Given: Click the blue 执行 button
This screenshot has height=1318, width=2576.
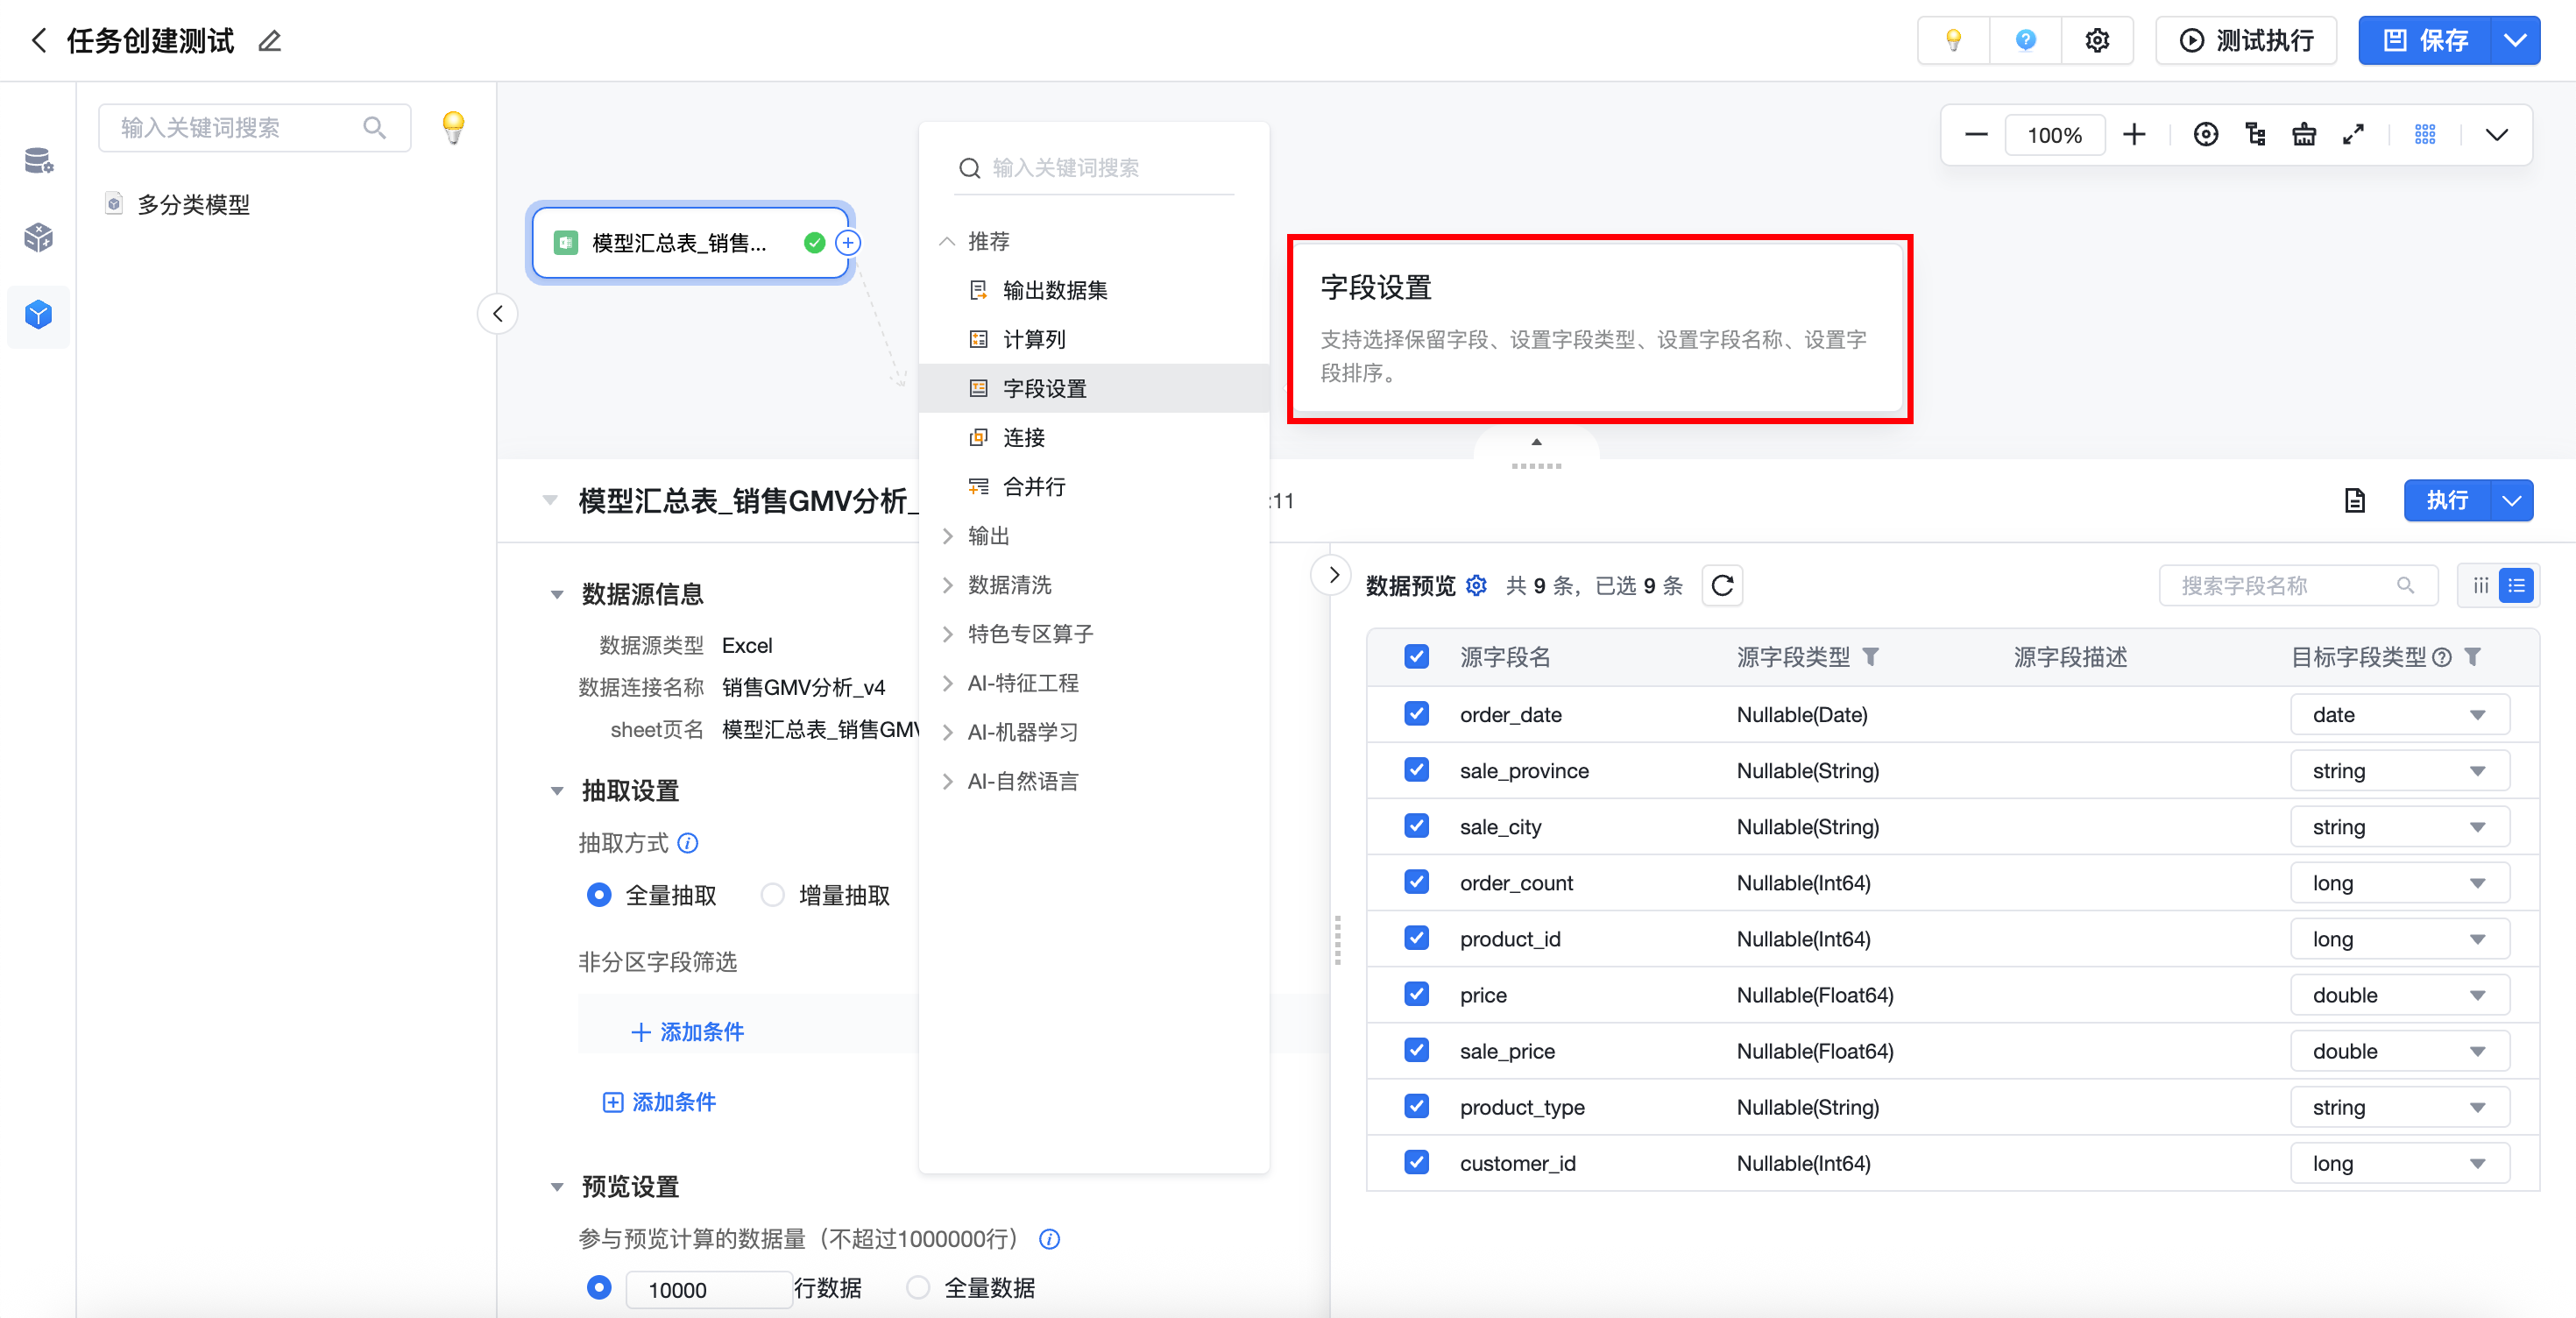Looking at the screenshot, I should (2447, 501).
